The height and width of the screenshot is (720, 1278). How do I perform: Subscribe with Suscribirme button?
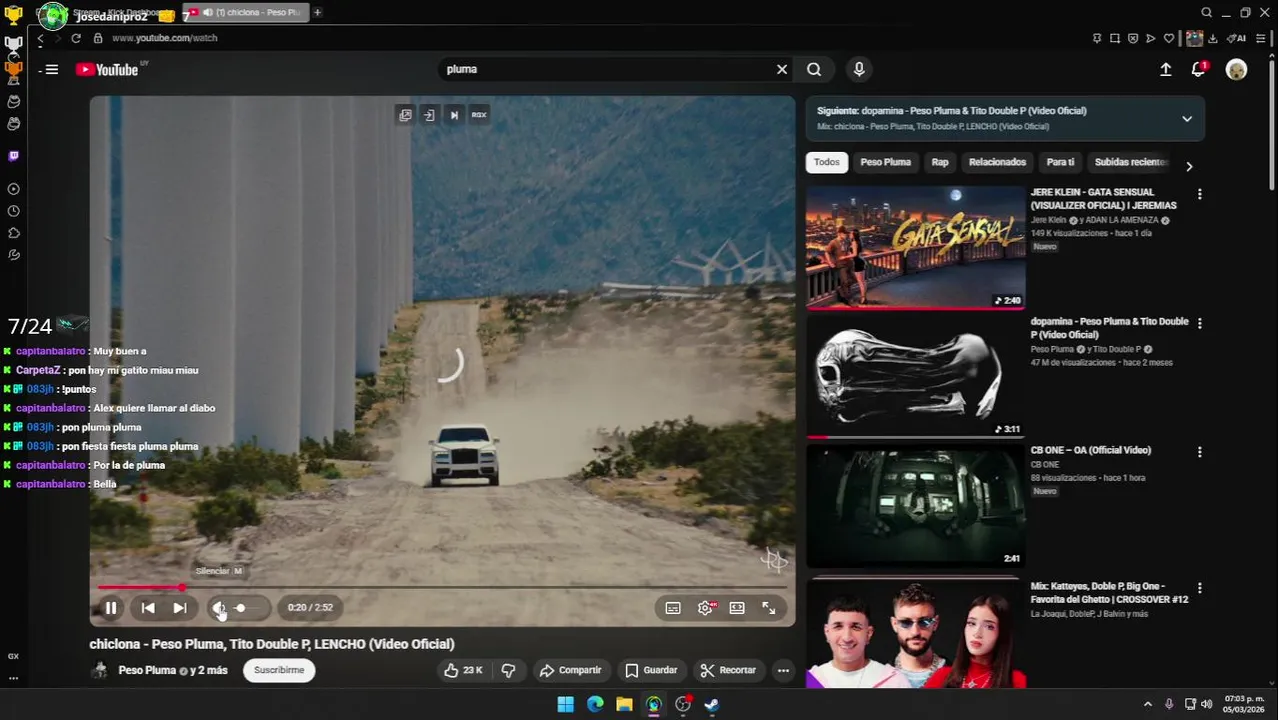click(x=279, y=670)
